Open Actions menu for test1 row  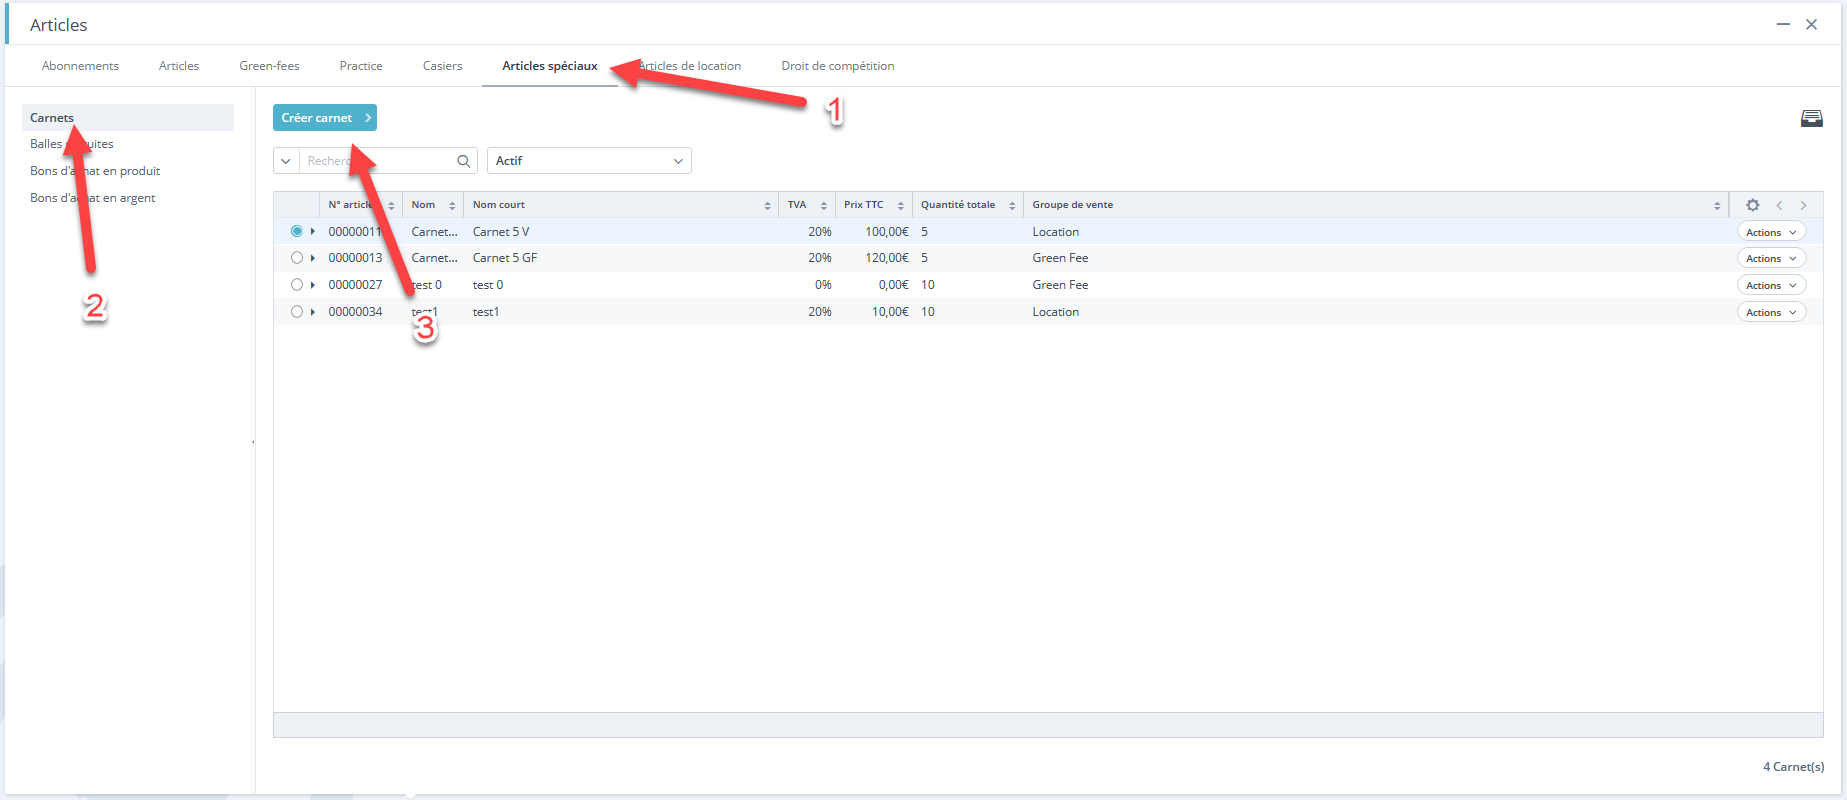point(1771,312)
